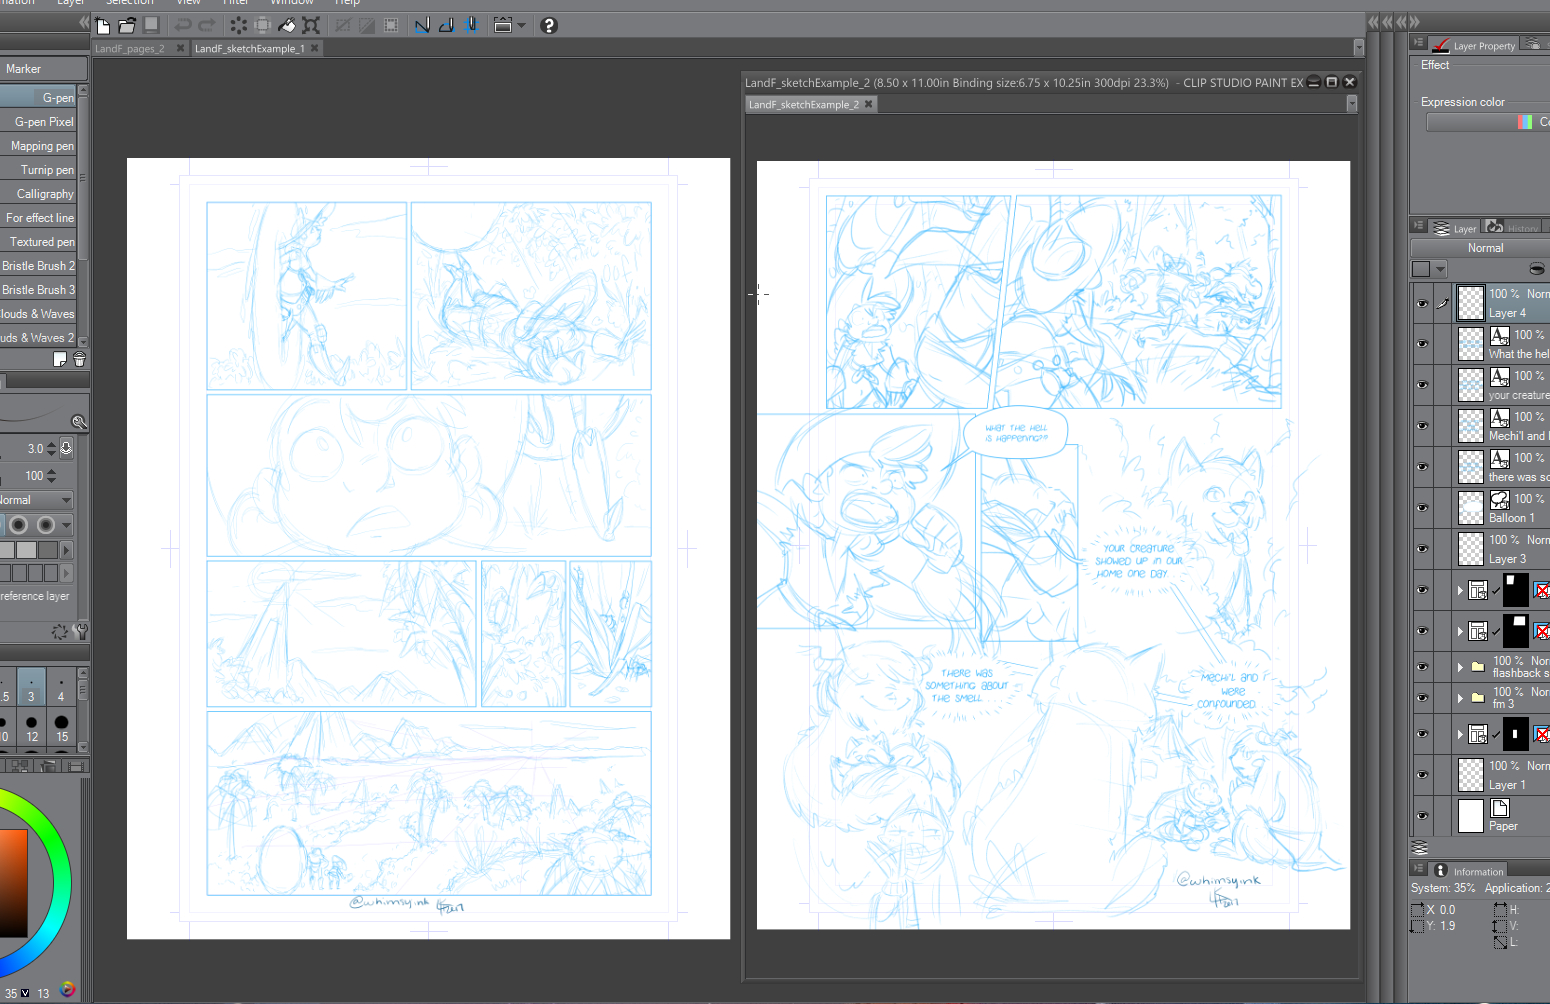The image size is (1550, 1004).
Task: Choose the Textured pen sub tool
Action: coord(38,242)
